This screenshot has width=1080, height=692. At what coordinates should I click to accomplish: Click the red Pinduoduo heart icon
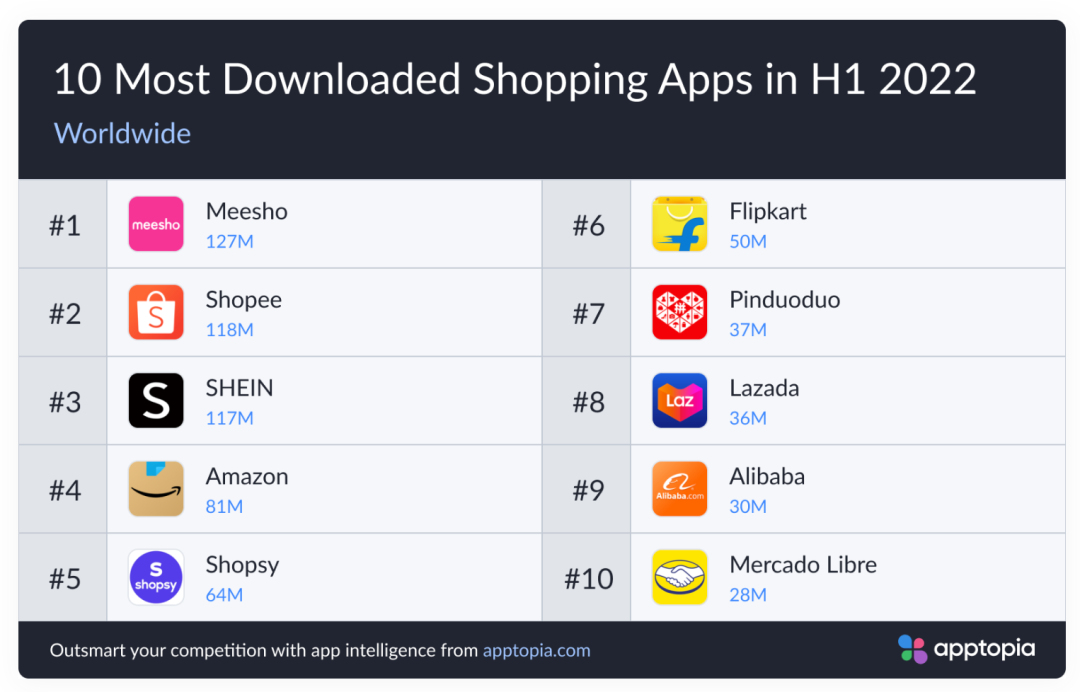tap(680, 312)
